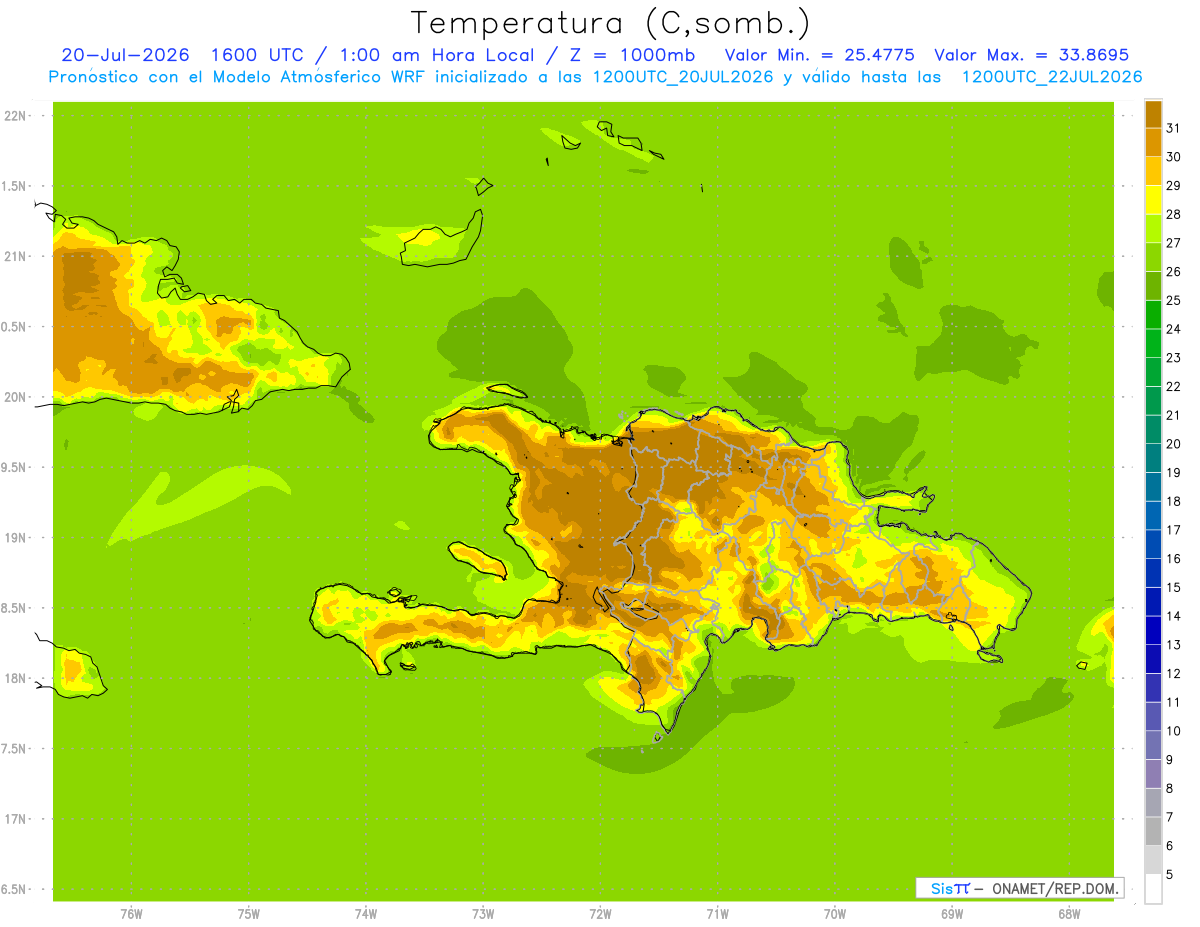Pick the brown swatch above scale label 31
Screen dimensions: 1200x927
click(x=1153, y=114)
